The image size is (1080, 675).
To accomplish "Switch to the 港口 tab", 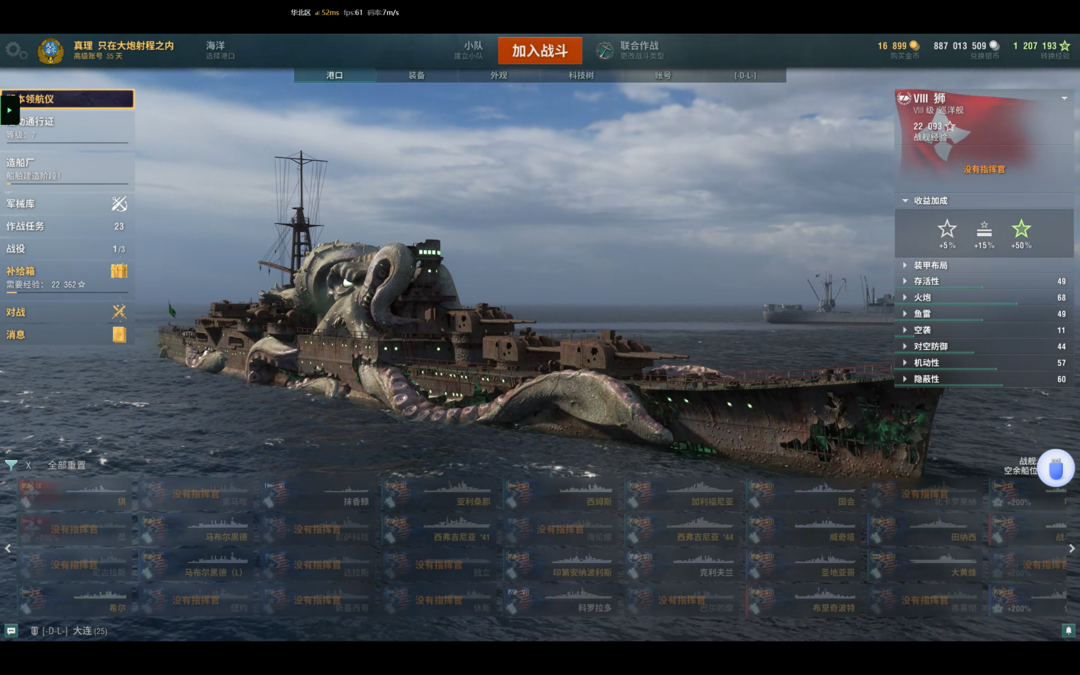I will pyautogui.click(x=335, y=75).
